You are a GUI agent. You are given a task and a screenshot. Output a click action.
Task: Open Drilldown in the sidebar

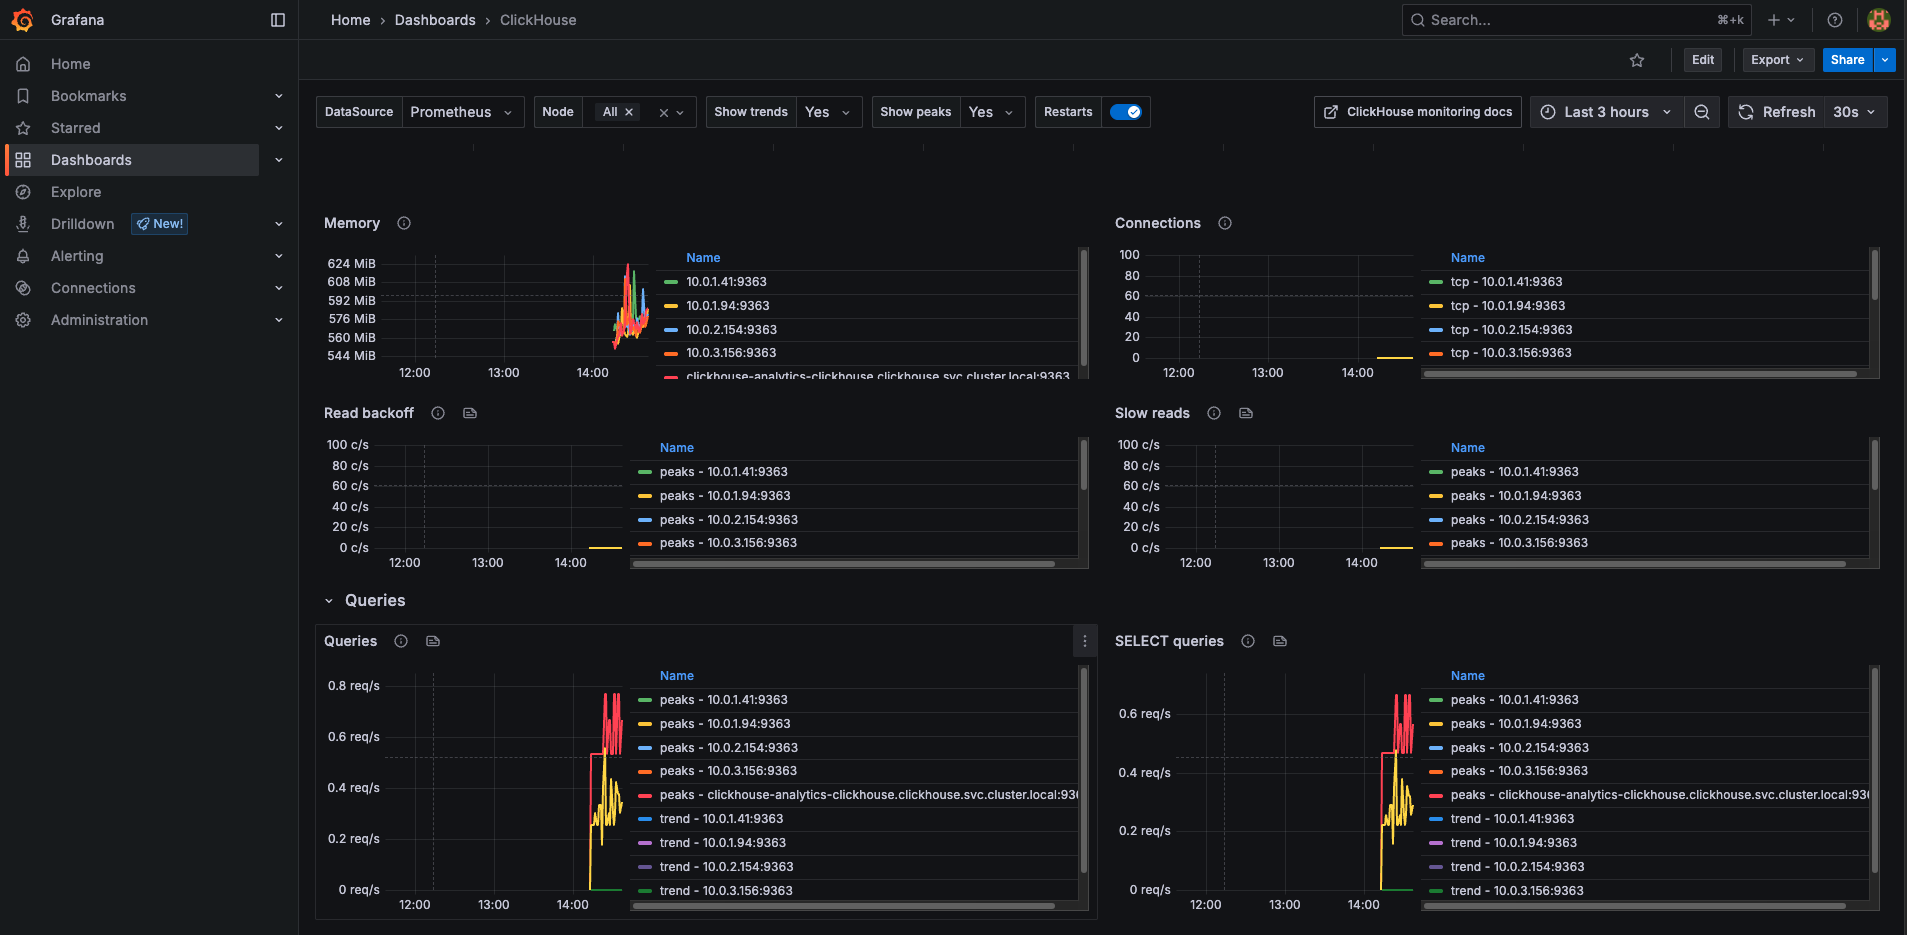point(82,224)
